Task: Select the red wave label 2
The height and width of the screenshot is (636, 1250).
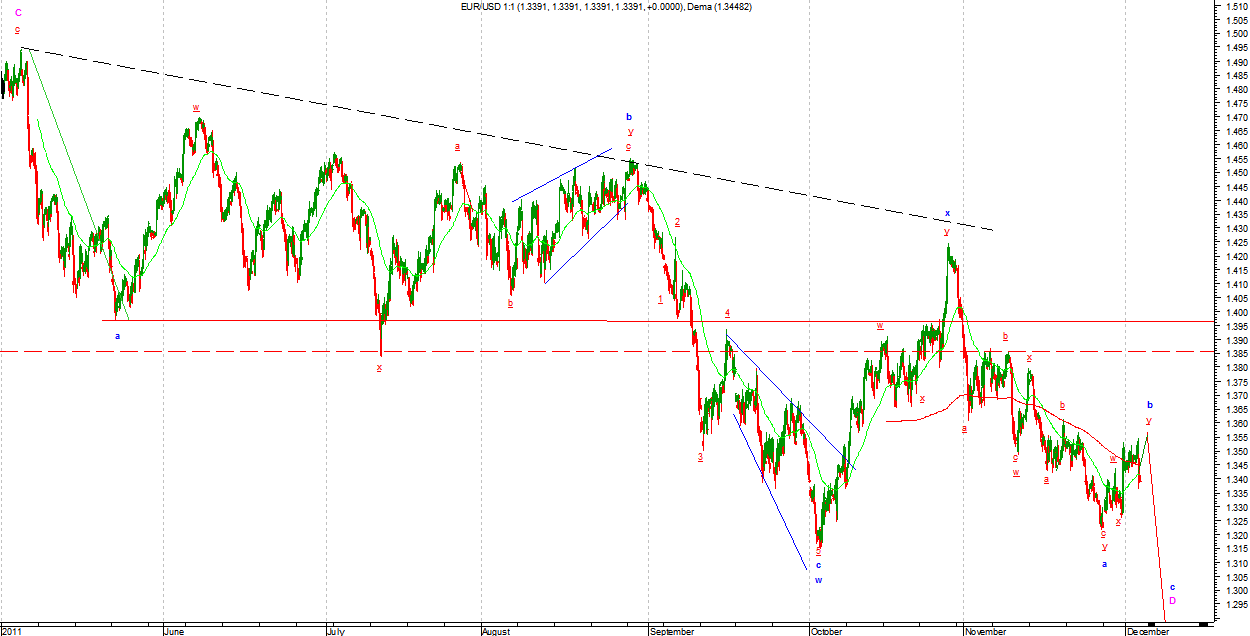Action: click(677, 221)
